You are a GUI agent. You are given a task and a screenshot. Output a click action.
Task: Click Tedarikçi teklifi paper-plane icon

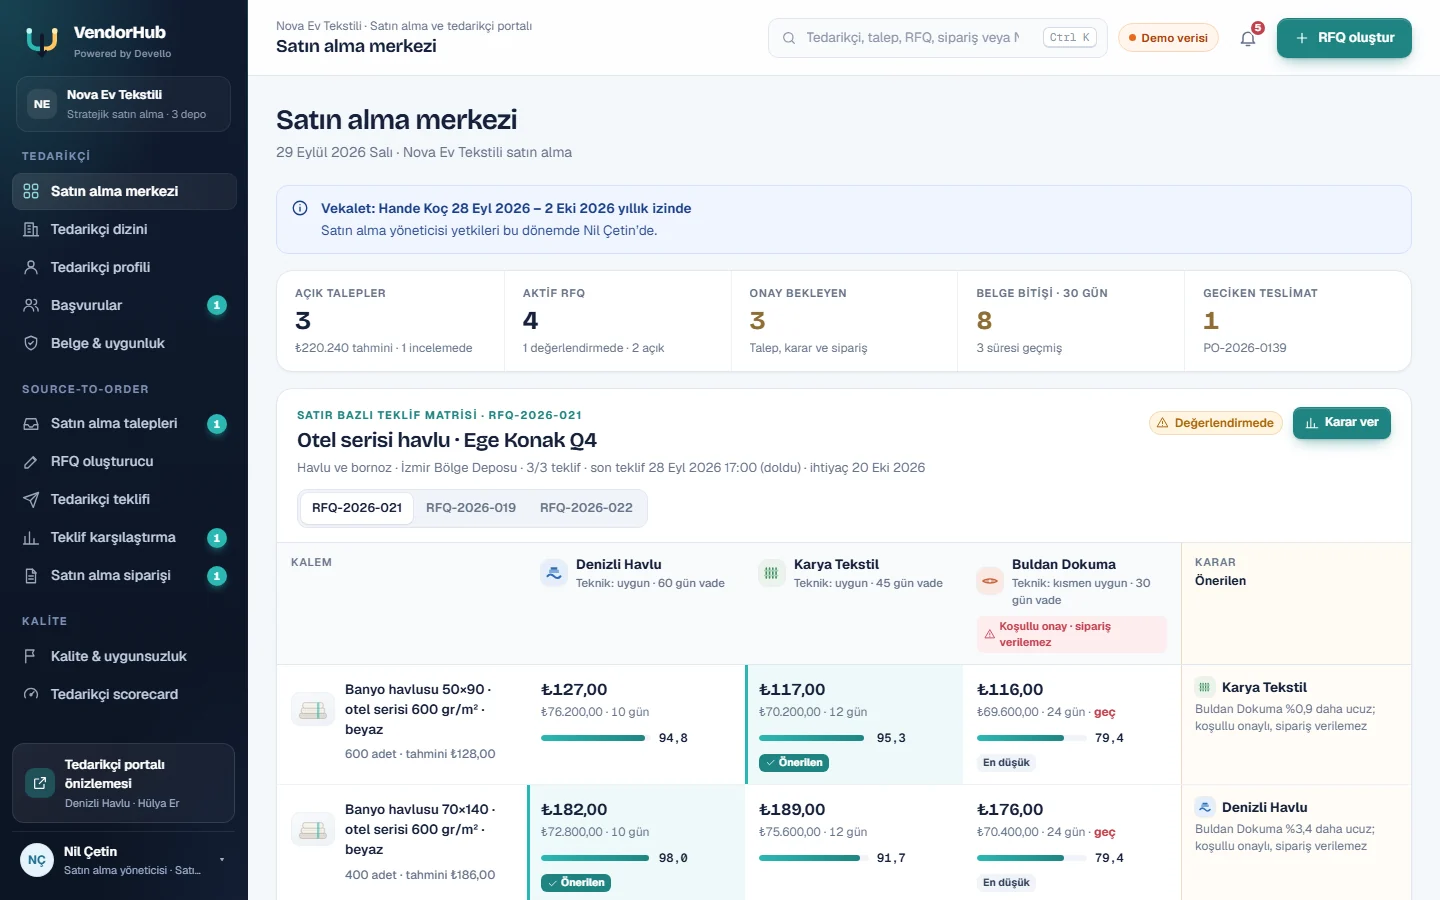click(31, 499)
